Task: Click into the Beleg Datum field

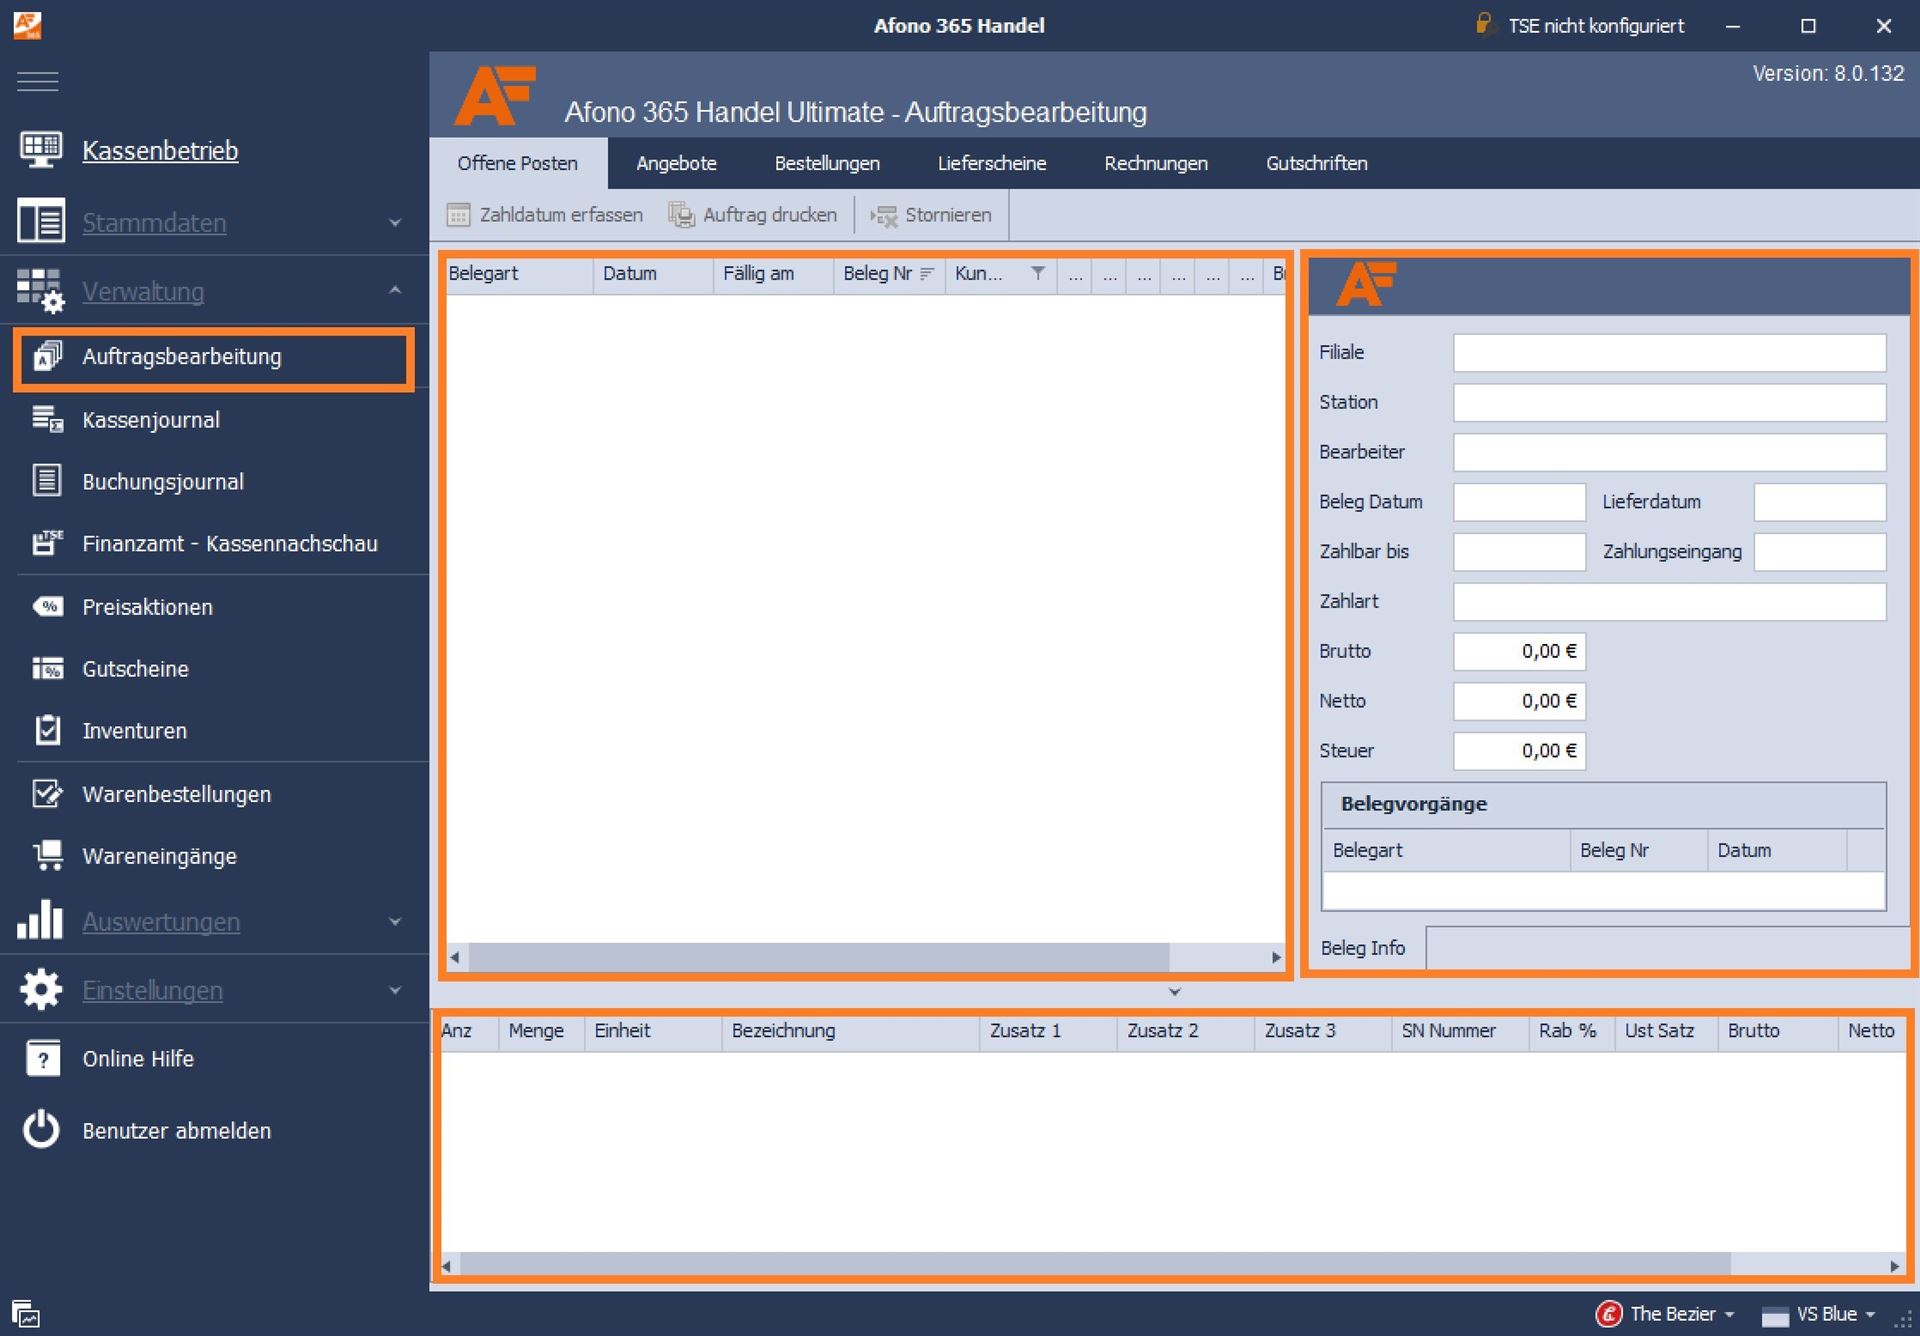Action: coord(1519,502)
